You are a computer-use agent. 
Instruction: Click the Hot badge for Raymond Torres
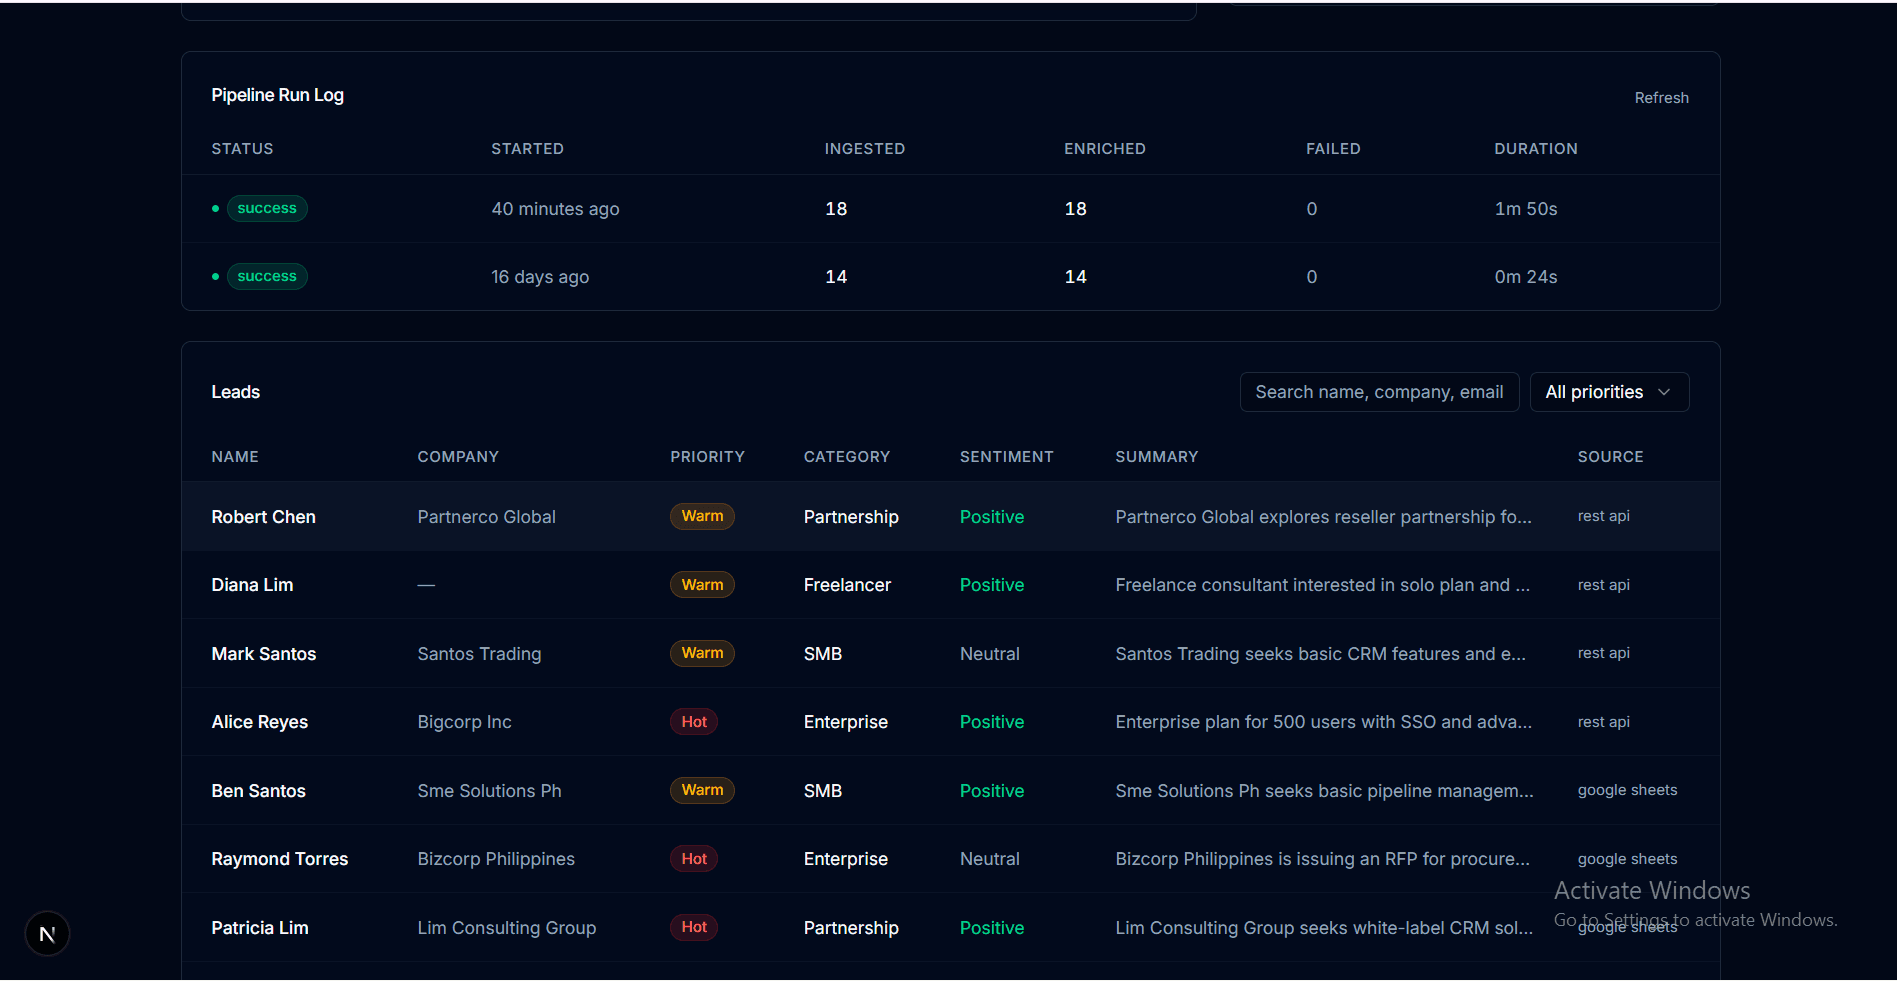tap(694, 859)
